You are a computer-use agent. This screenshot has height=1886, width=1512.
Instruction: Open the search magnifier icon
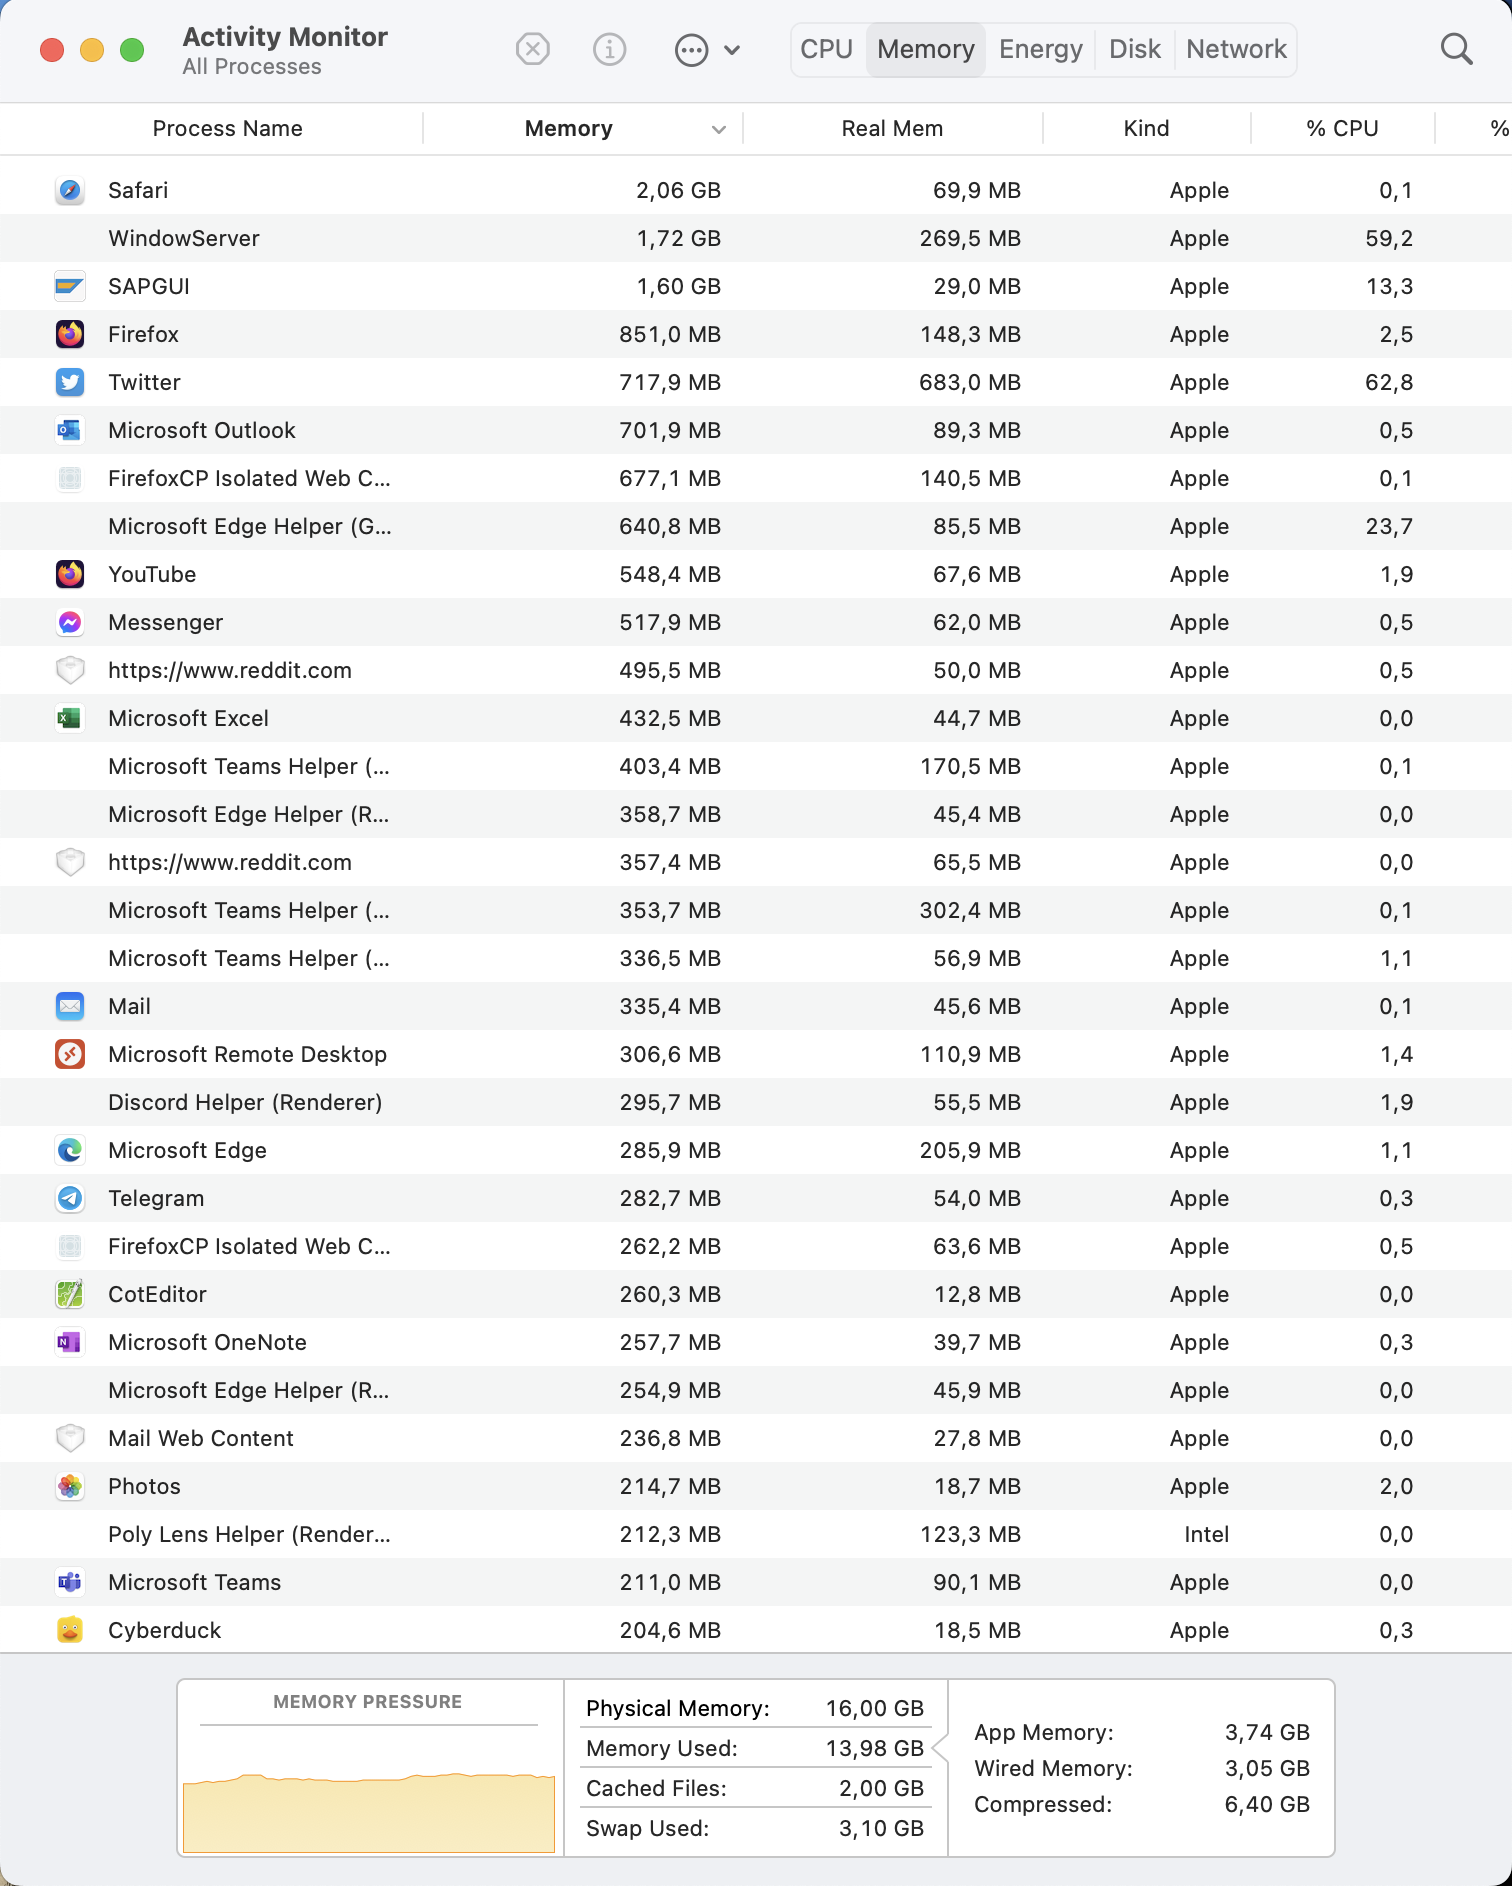1456,49
